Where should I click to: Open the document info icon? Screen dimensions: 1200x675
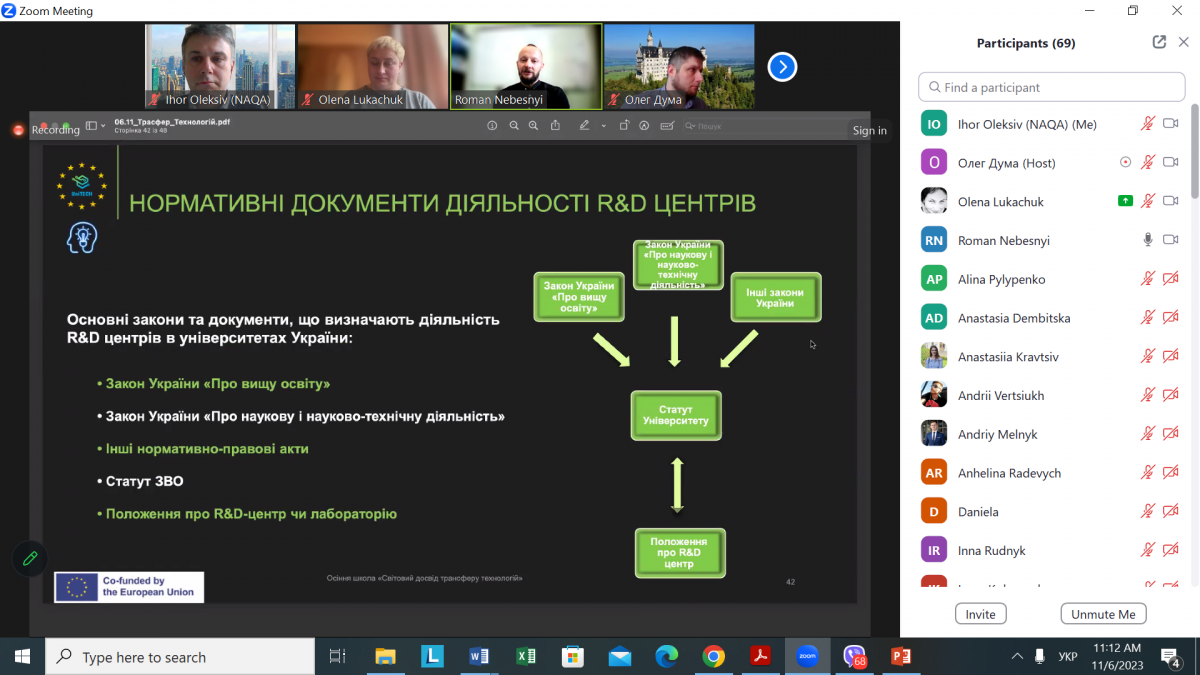[x=492, y=126]
